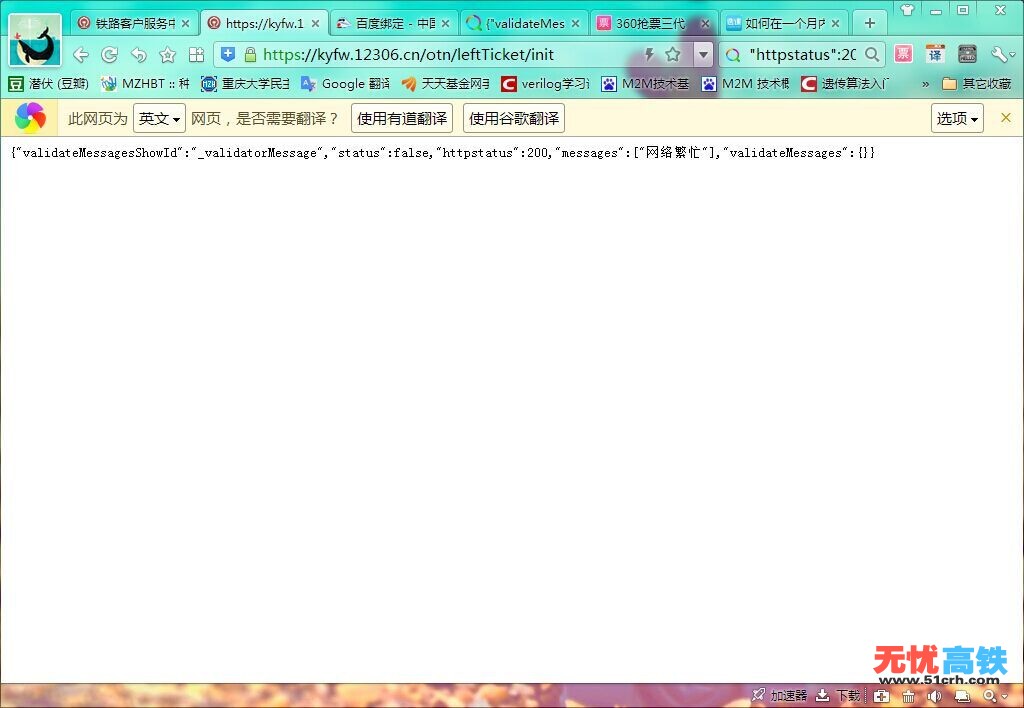Click the httpstatus search input box
The height and width of the screenshot is (708, 1024).
point(800,54)
